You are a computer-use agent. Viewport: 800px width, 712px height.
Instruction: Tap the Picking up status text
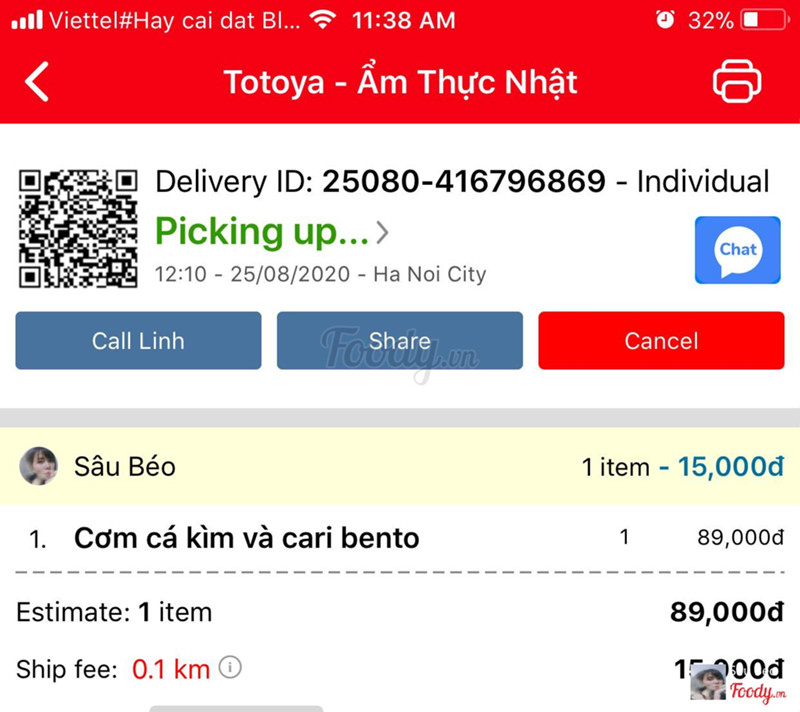coord(262,232)
